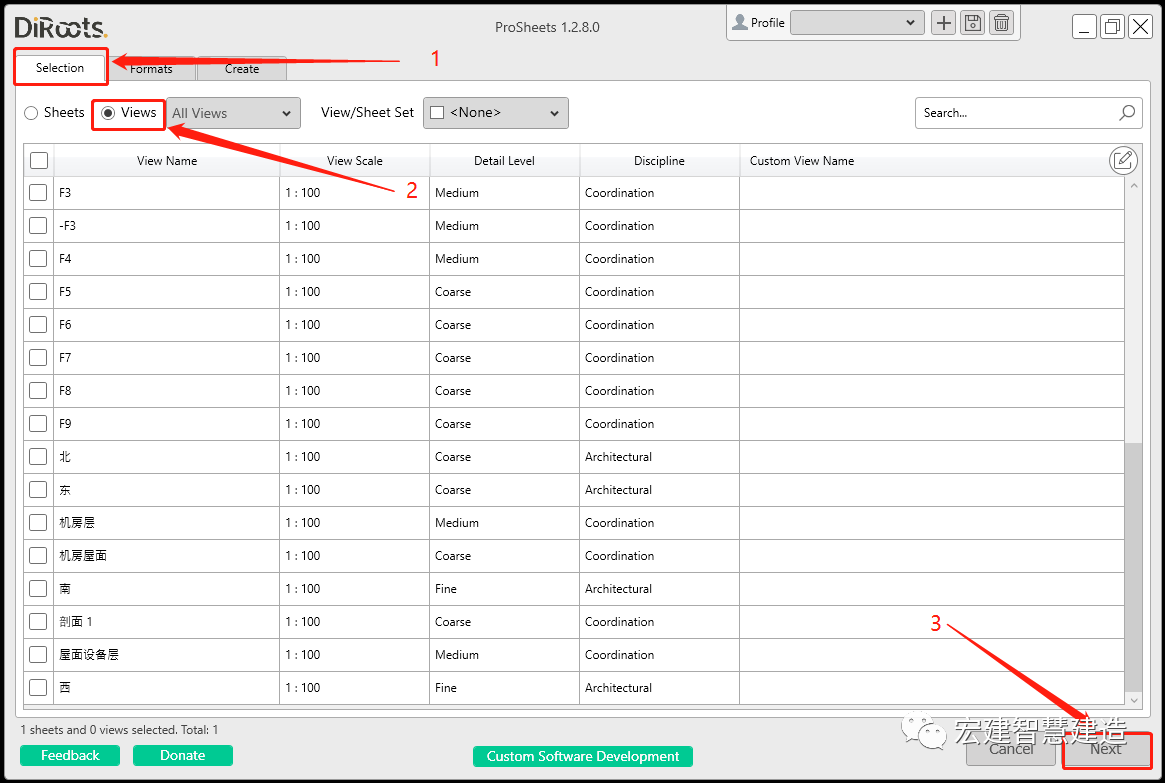Click the vertical scrollbar thumb
Screen dimensions: 1165x783
click(x=1133, y=566)
